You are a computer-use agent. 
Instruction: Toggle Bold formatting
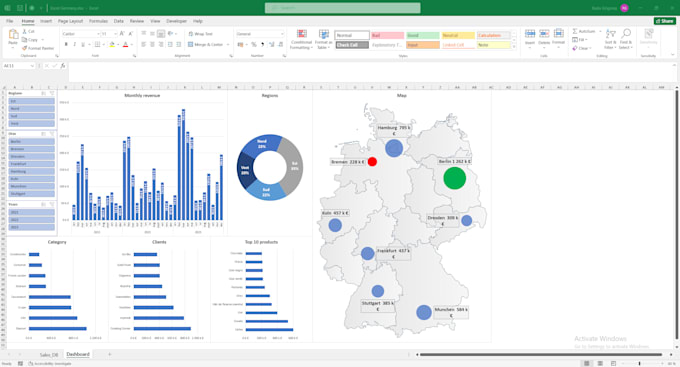tap(66, 44)
